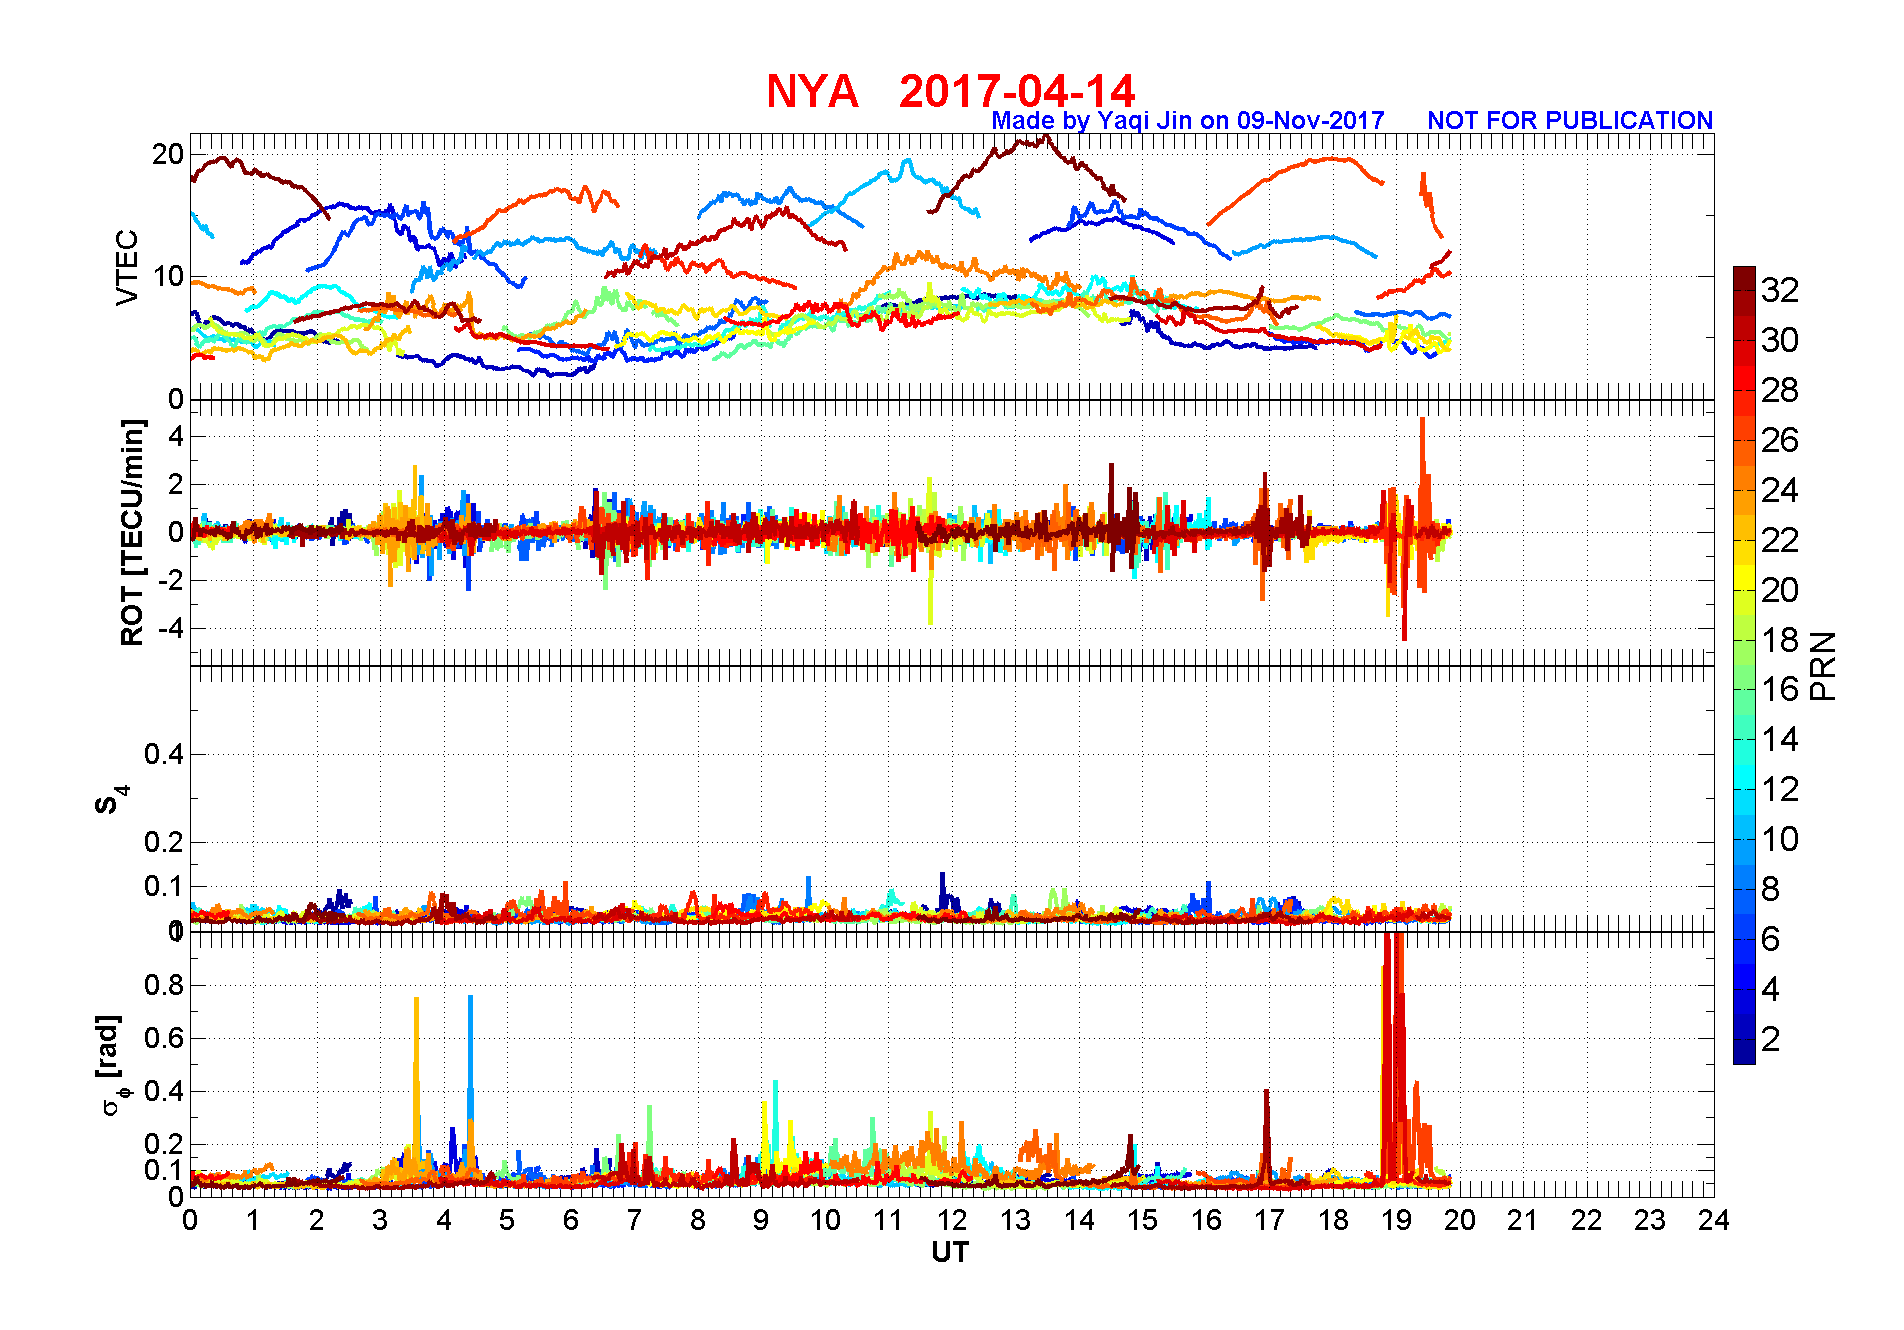1904x1330 pixels.
Task: Select the "ROT [TECU/min]" y-axis label
Action: (x=132, y=532)
